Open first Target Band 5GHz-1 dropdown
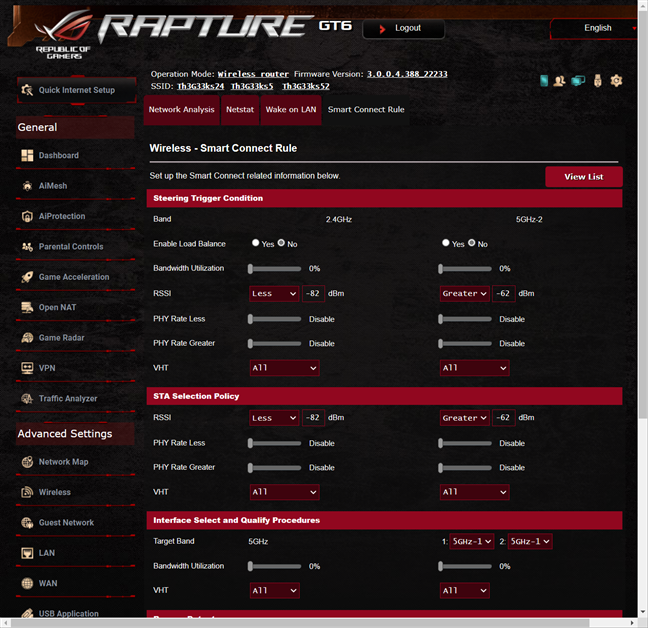The width and height of the screenshot is (648, 628). tap(472, 541)
